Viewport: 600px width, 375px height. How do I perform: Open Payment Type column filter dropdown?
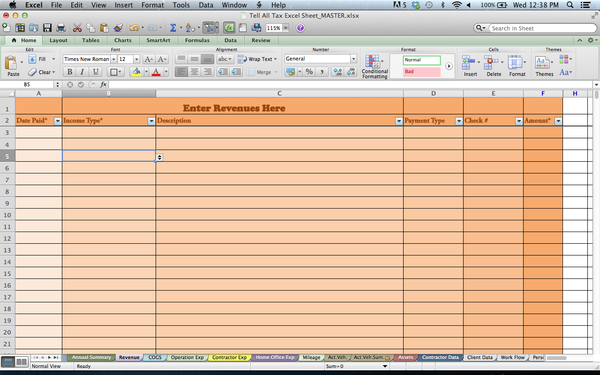click(458, 121)
